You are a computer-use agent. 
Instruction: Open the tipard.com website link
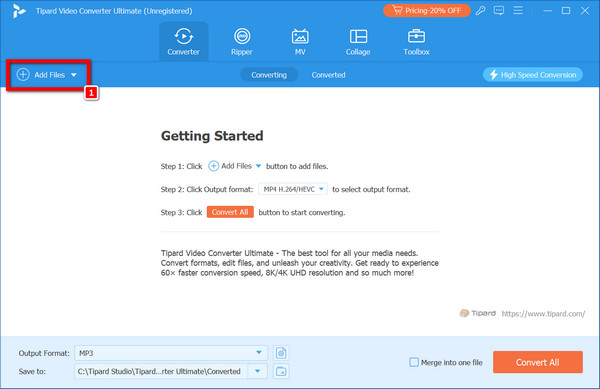pos(543,314)
